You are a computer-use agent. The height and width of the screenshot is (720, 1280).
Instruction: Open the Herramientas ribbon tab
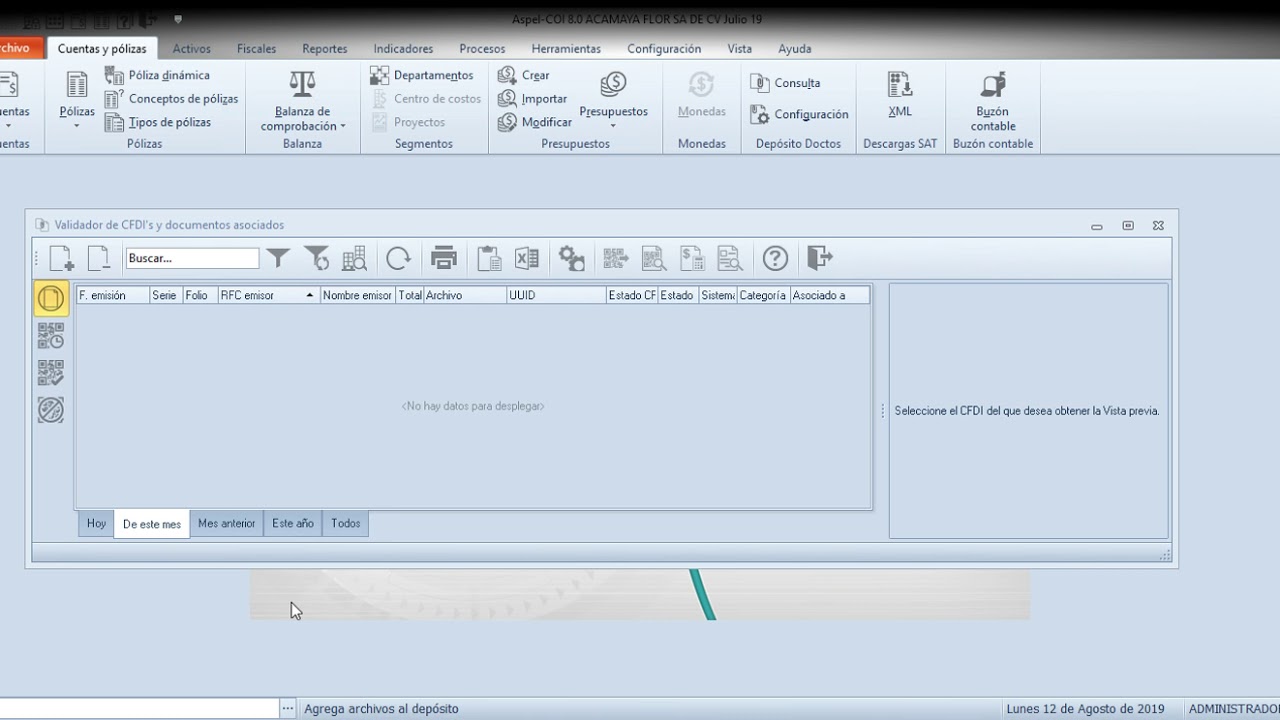tap(566, 48)
